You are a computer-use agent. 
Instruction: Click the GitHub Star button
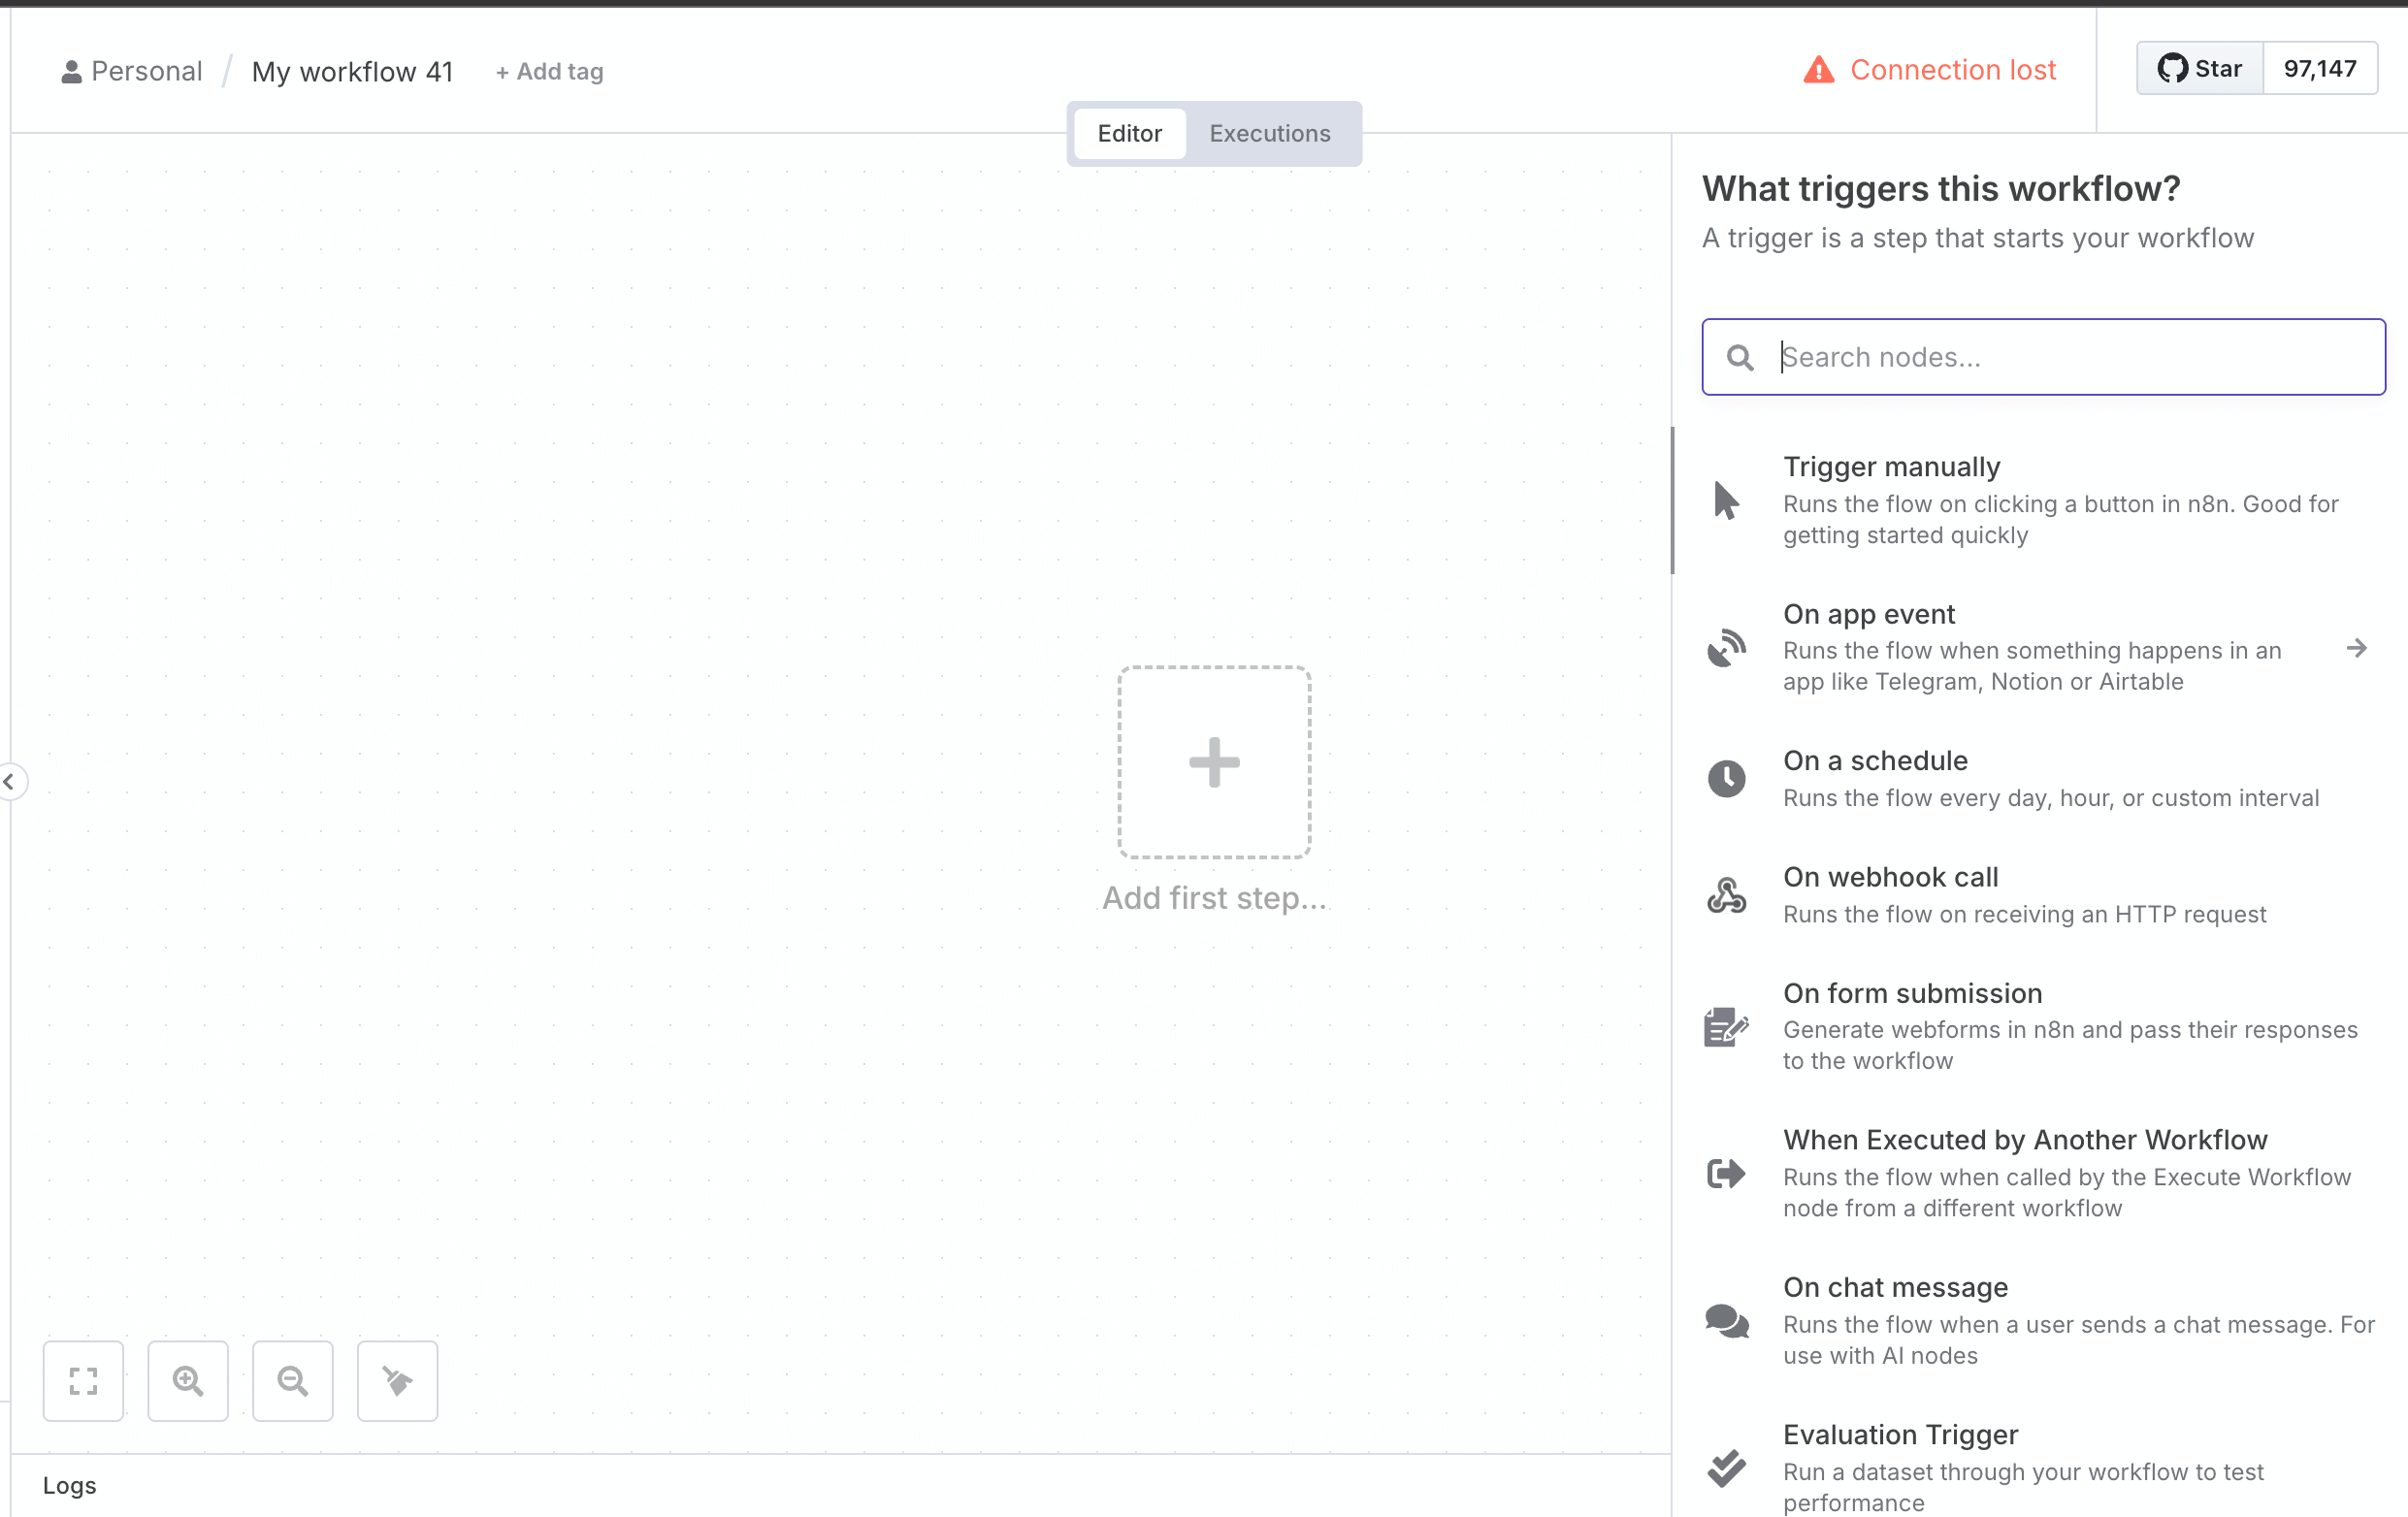coord(2199,68)
